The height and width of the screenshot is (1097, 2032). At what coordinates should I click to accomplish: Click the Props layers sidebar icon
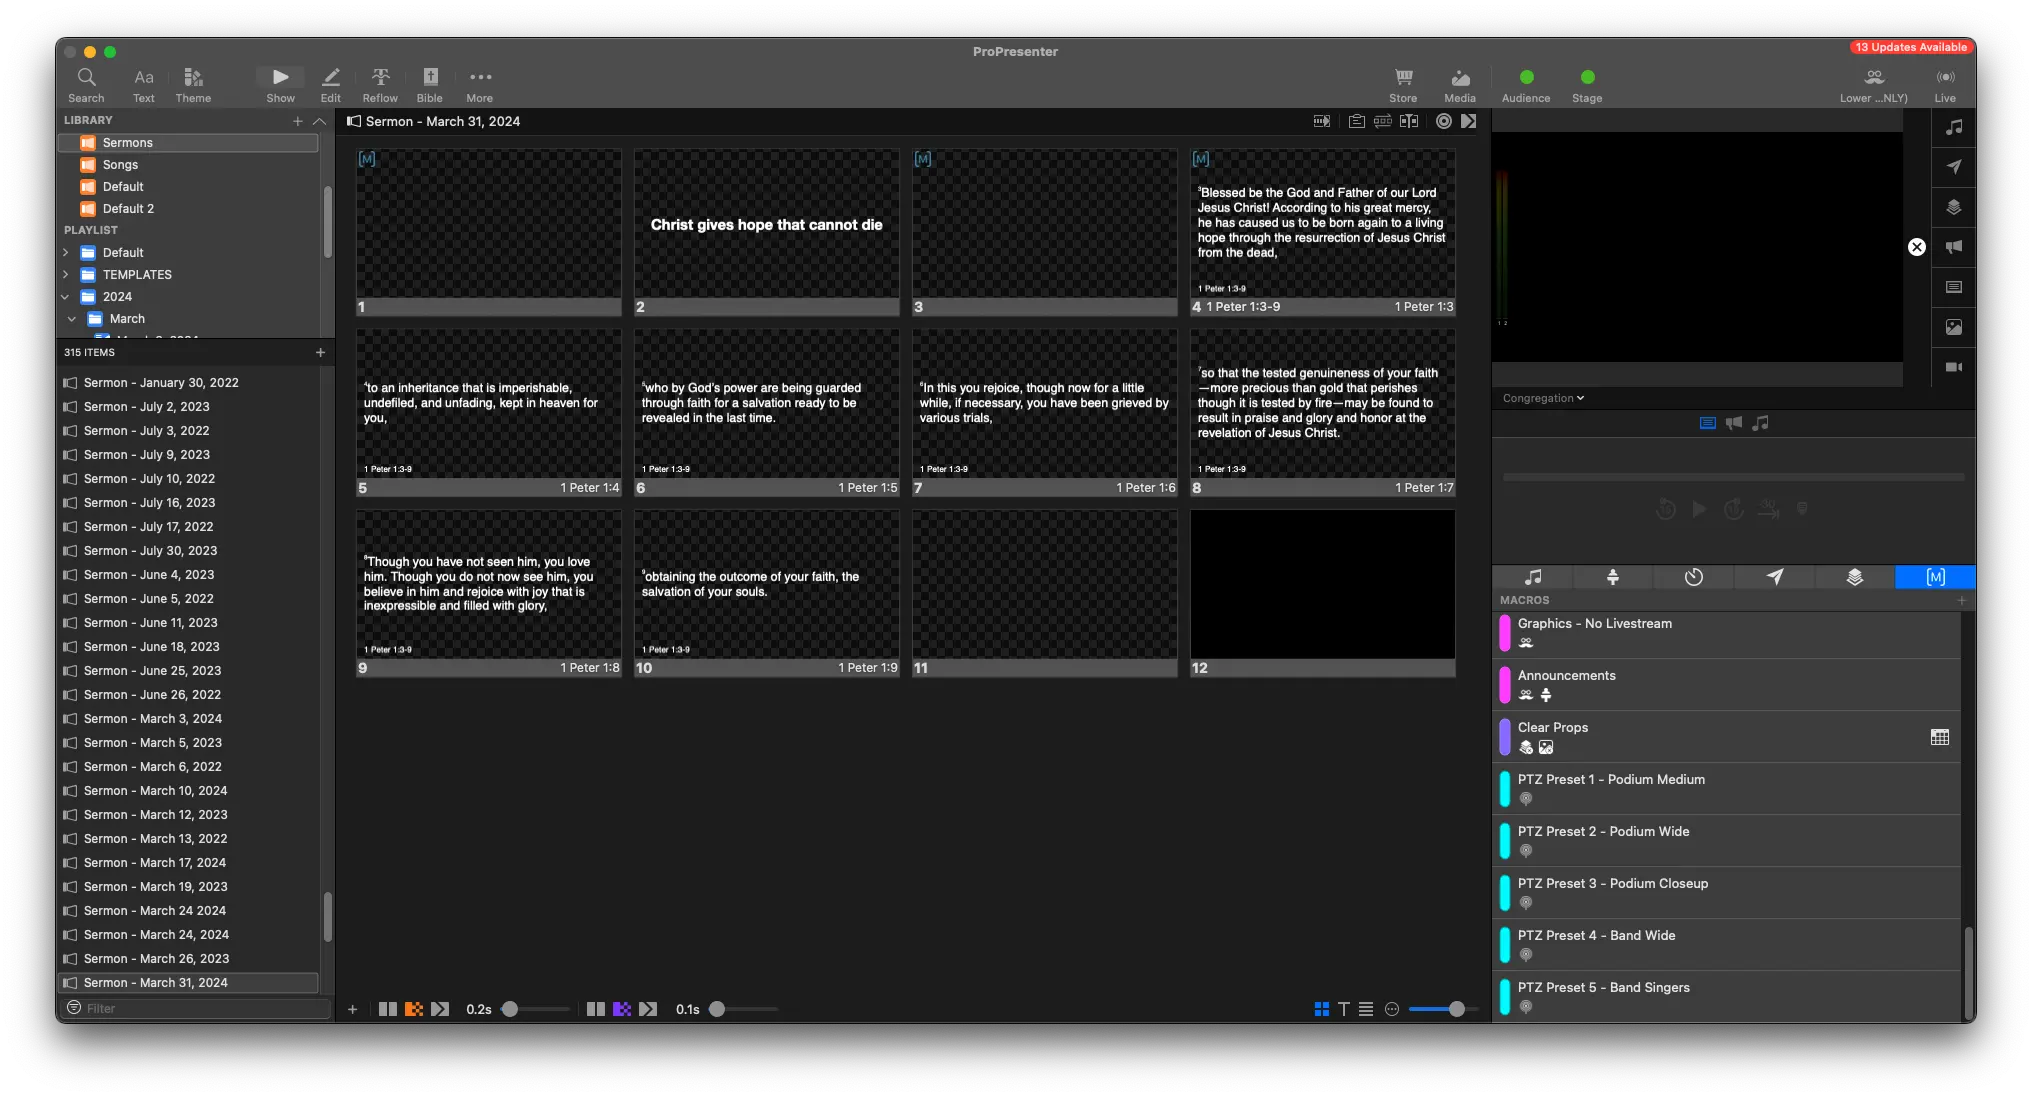click(1953, 207)
